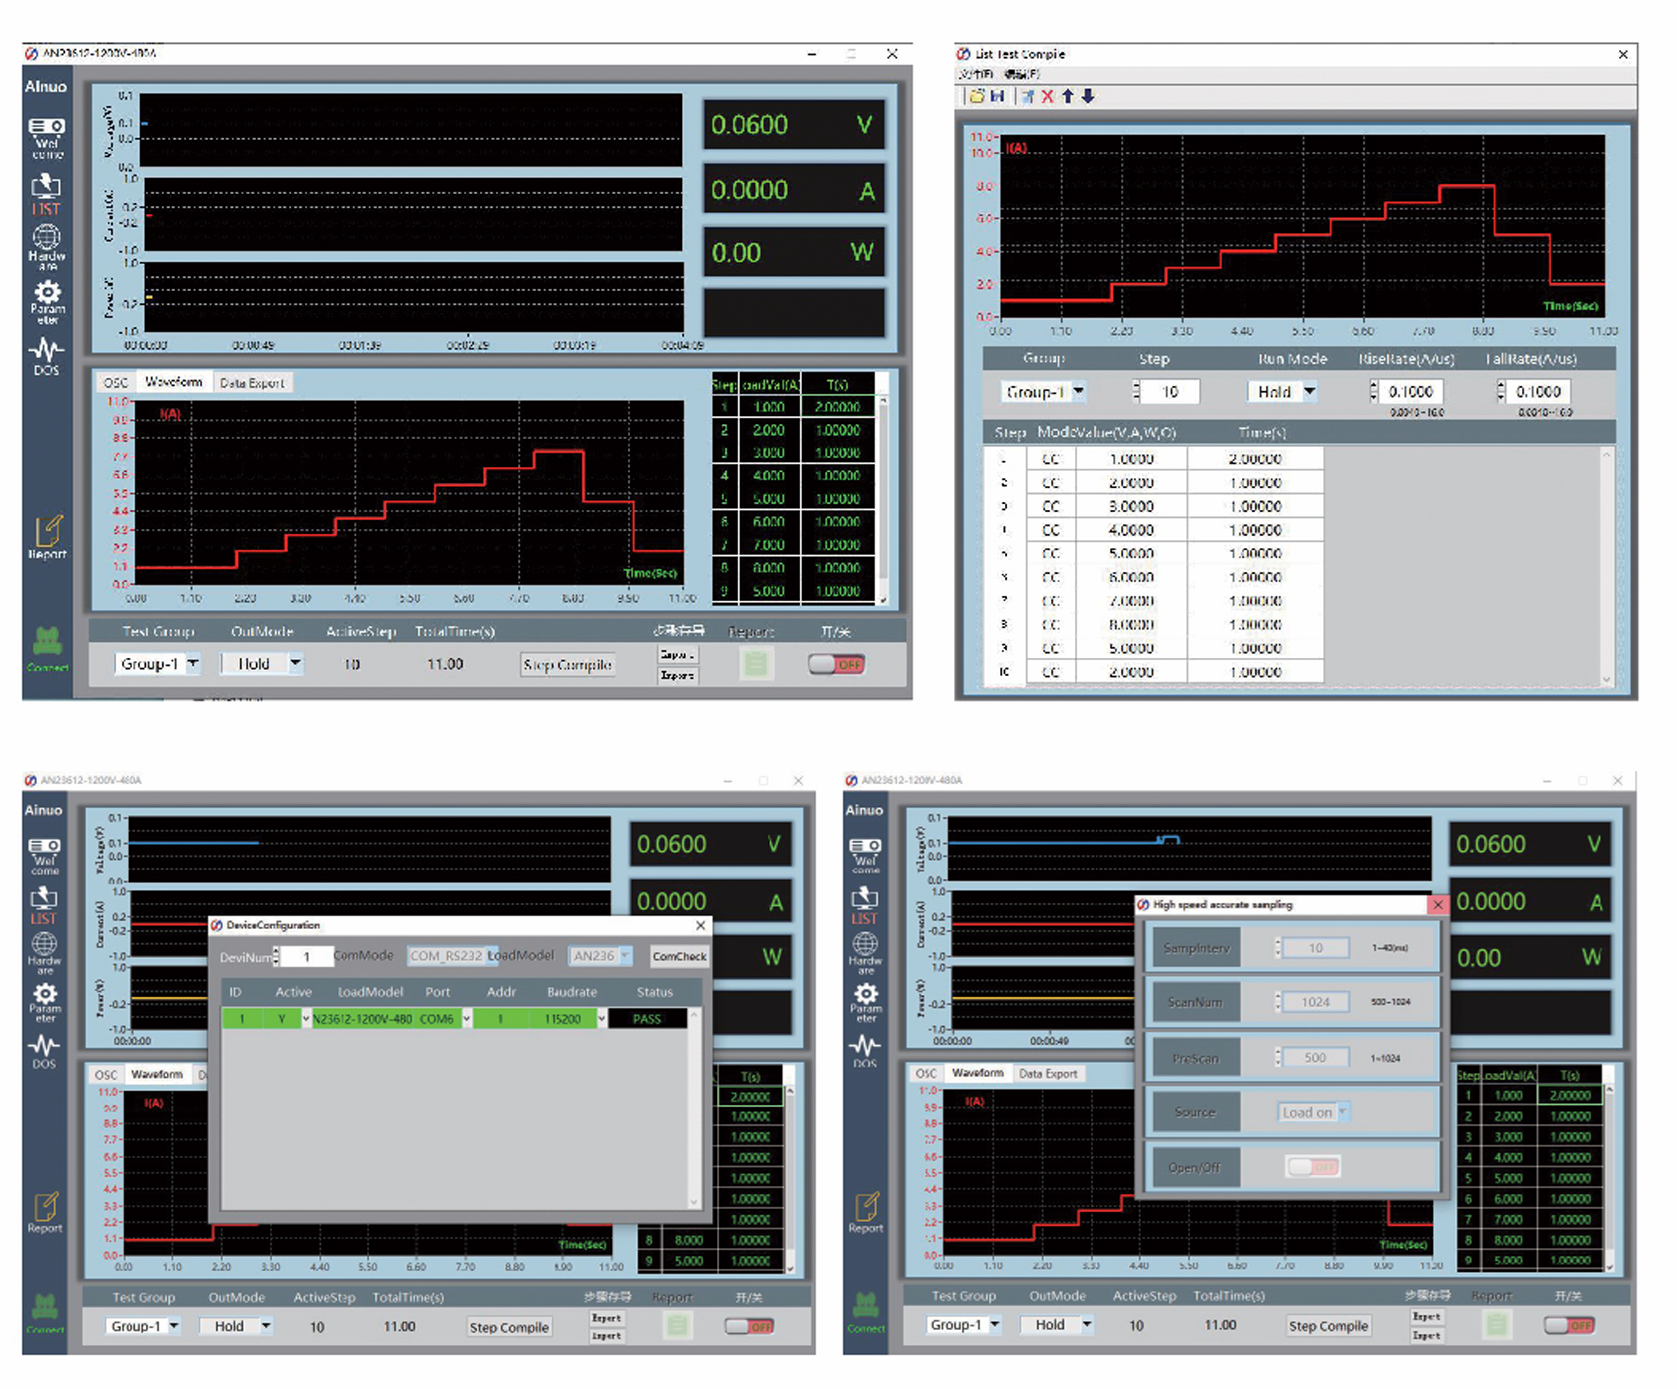Click the DOS waveform icon in top-left window
This screenshot has width=1677, height=1389.
pos(46,356)
